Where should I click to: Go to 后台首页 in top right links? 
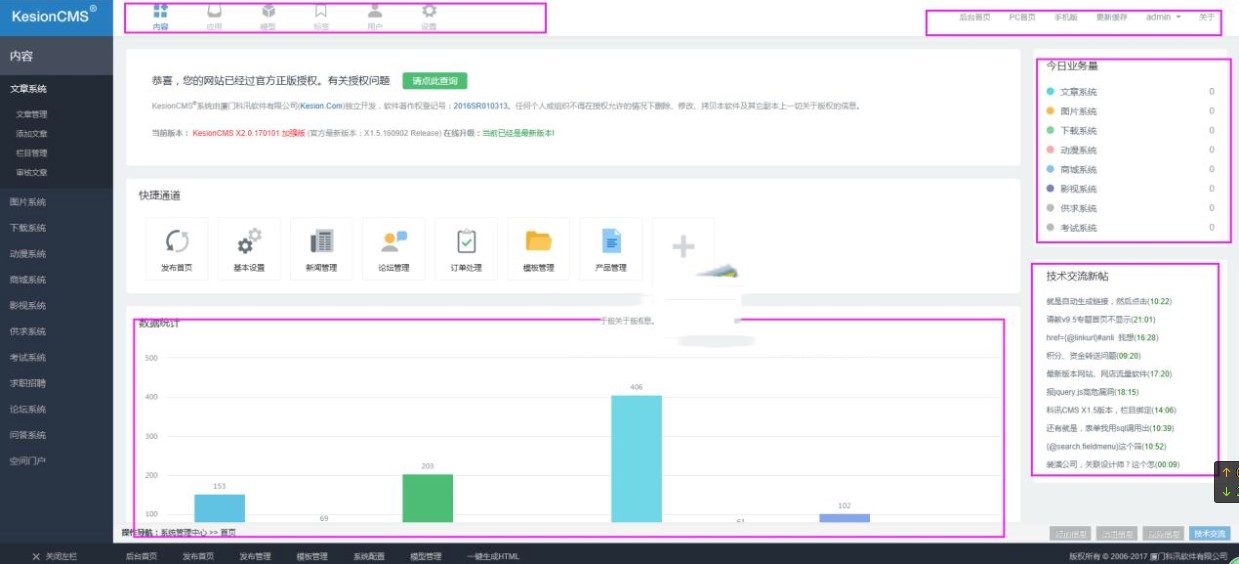pos(975,17)
